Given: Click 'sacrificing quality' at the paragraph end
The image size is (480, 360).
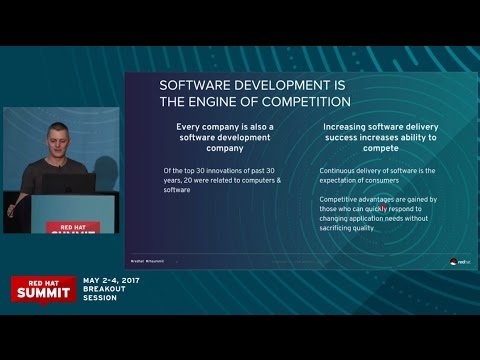Looking at the screenshot, I should (x=347, y=228).
